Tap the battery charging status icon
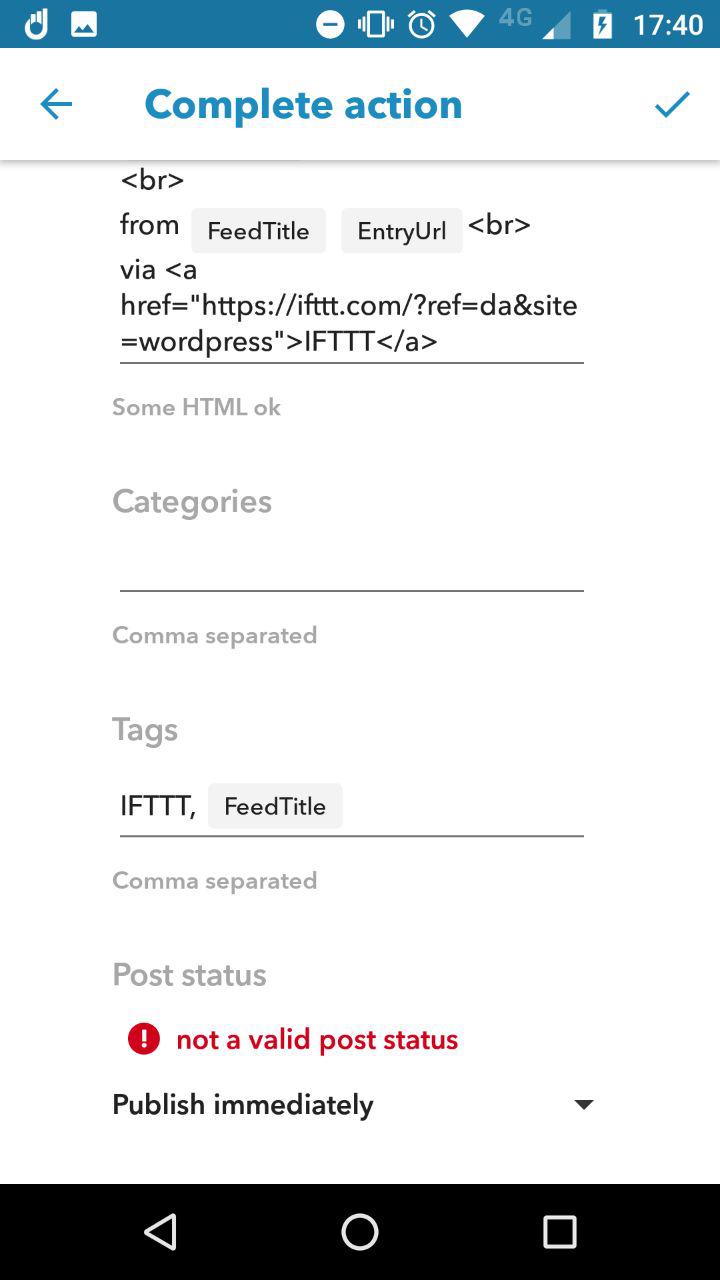Viewport: 720px width, 1280px height. (x=602, y=24)
